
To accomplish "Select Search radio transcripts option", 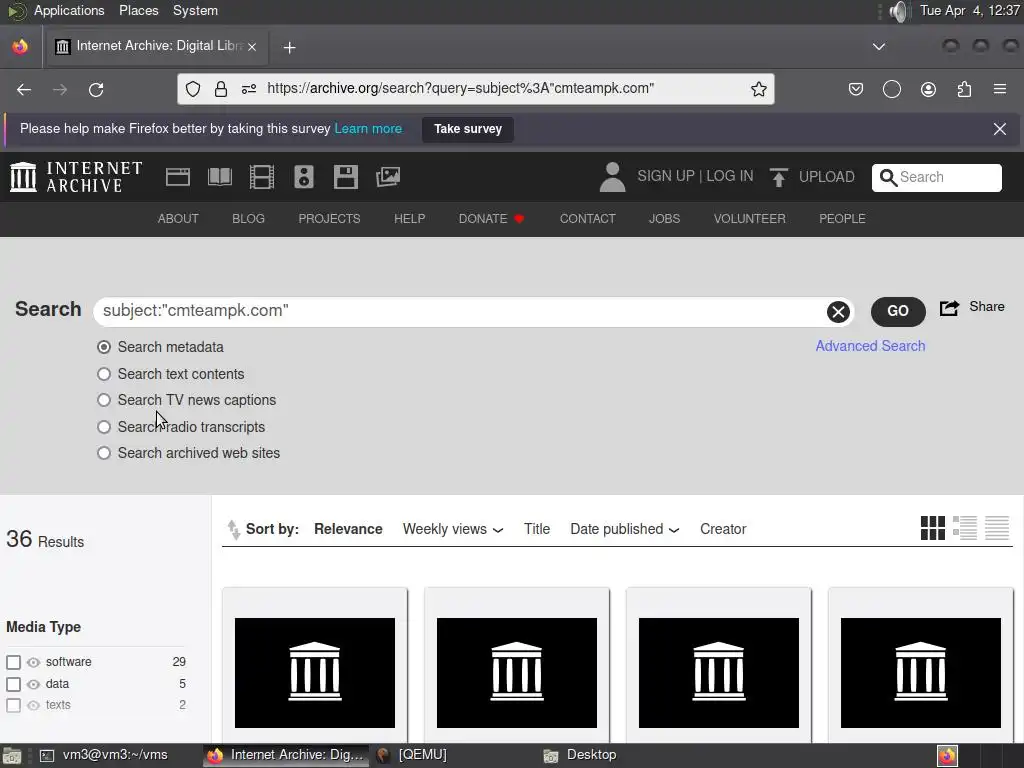I will 104,427.
